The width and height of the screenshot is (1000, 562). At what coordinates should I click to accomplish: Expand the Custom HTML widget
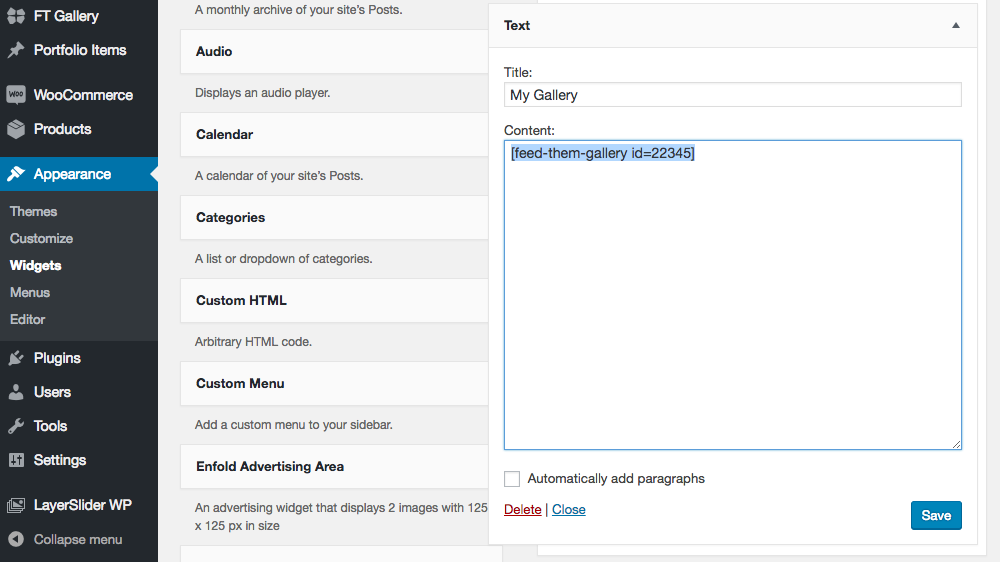click(x=334, y=300)
